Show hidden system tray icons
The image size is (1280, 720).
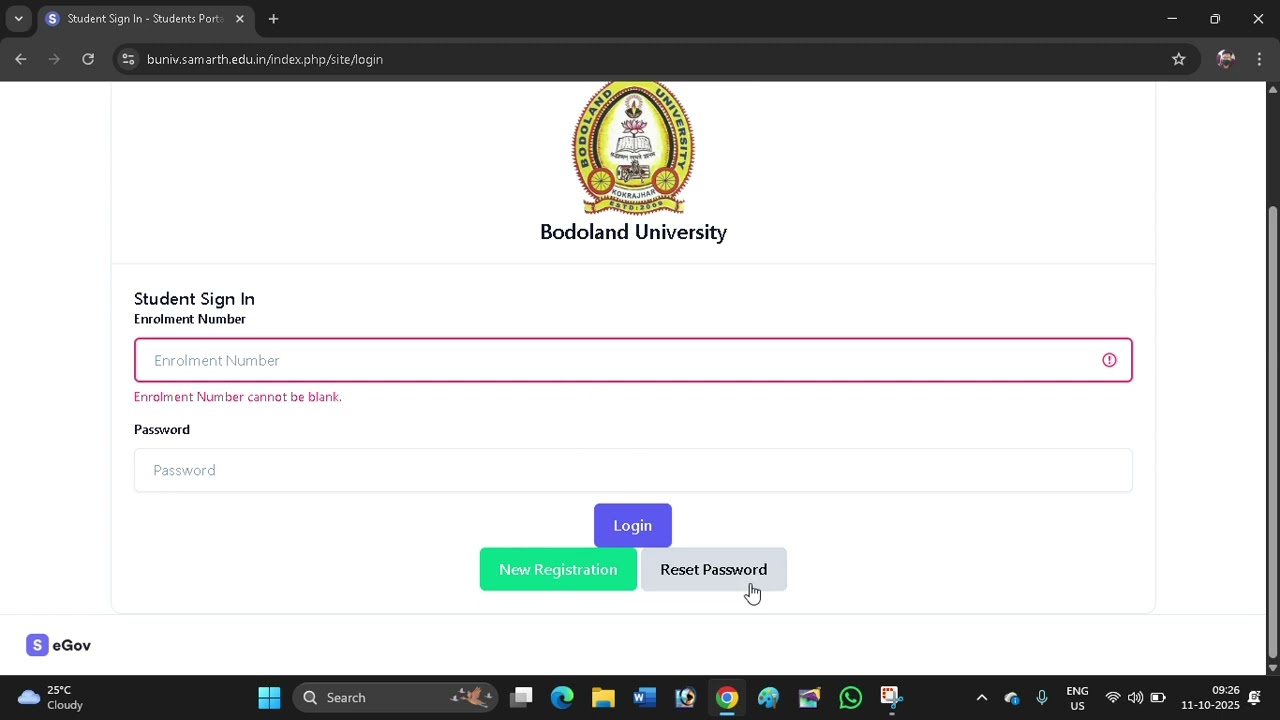(981, 697)
